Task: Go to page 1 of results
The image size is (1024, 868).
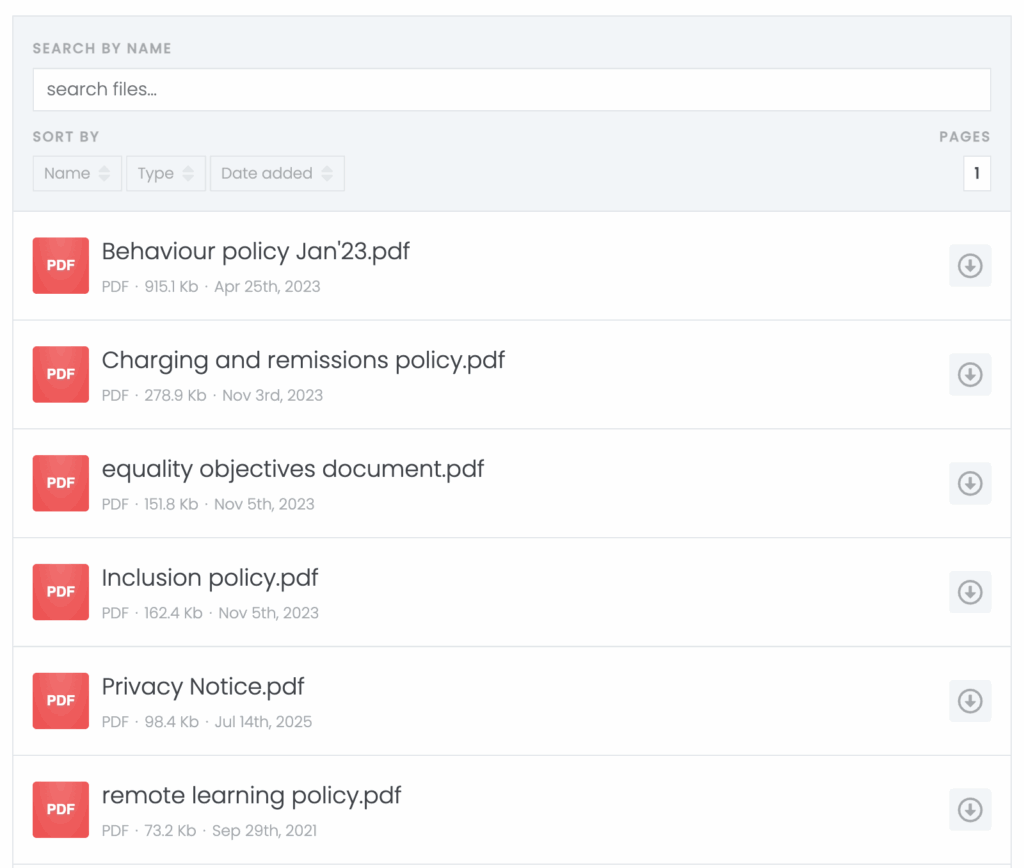Action: click(x=976, y=173)
